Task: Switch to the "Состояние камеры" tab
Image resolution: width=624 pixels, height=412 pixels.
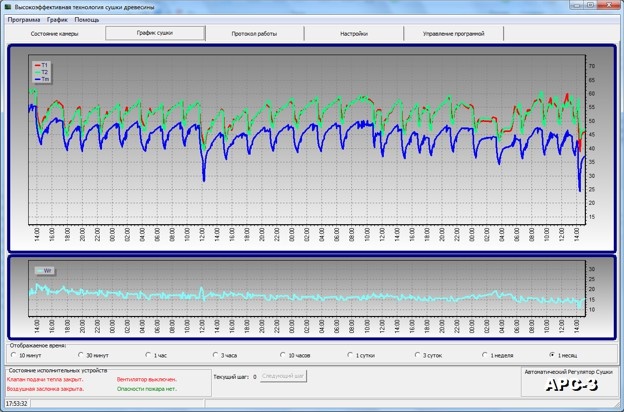Action: [54, 33]
